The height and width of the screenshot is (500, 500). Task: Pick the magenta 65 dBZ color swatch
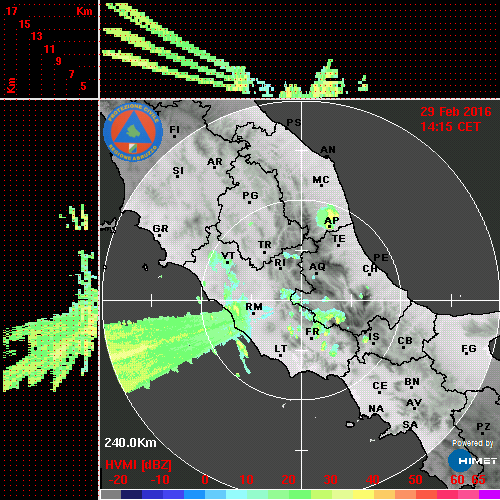[x=490, y=494]
